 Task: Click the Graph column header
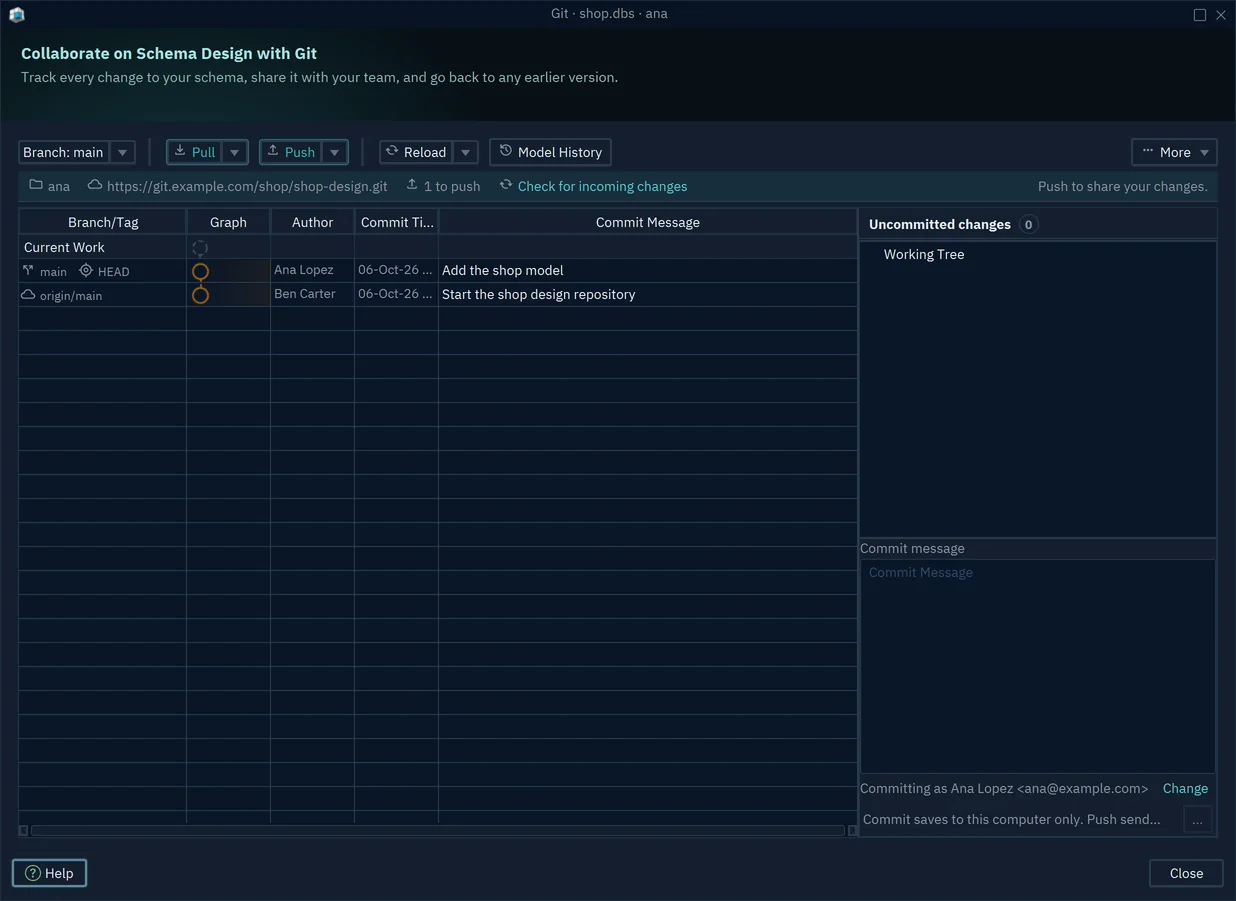pos(228,222)
